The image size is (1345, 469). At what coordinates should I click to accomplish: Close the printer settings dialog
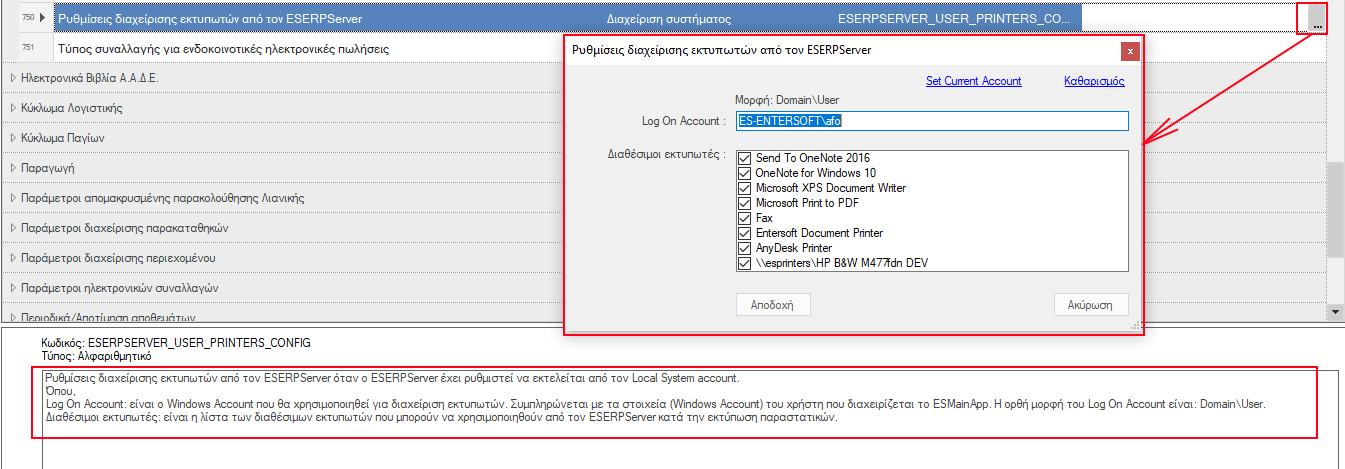click(x=1130, y=50)
